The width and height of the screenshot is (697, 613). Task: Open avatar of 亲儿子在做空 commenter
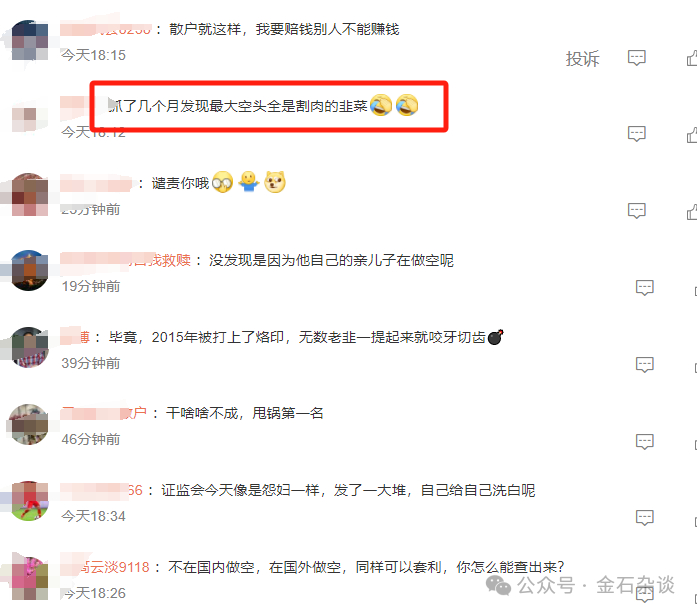pos(29,271)
